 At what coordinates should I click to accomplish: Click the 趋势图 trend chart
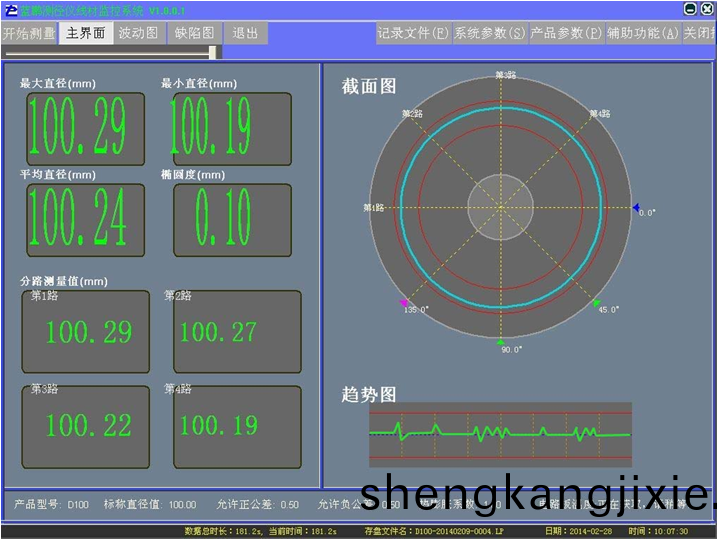(500, 434)
